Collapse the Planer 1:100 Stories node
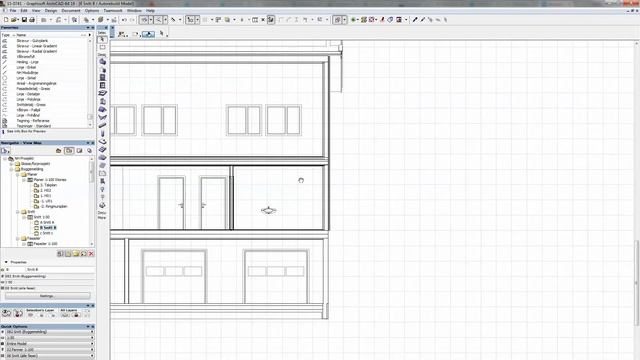Image resolution: width=640 pixels, height=360 pixels. 24,180
